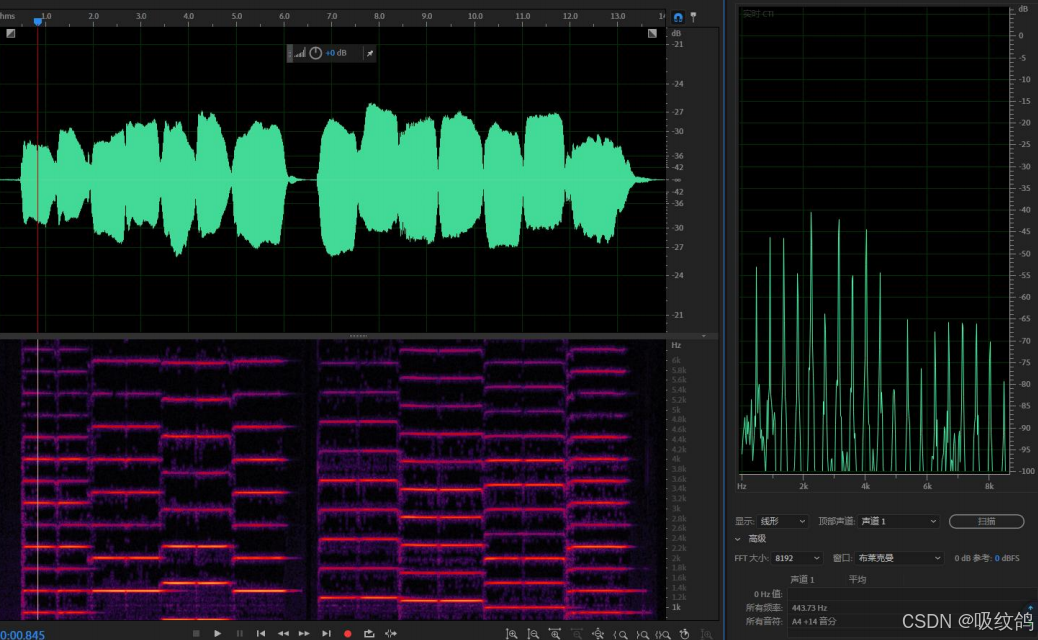1038x640 pixels.
Task: Click the marker pin icon beside the magnet
Action: 693,17
